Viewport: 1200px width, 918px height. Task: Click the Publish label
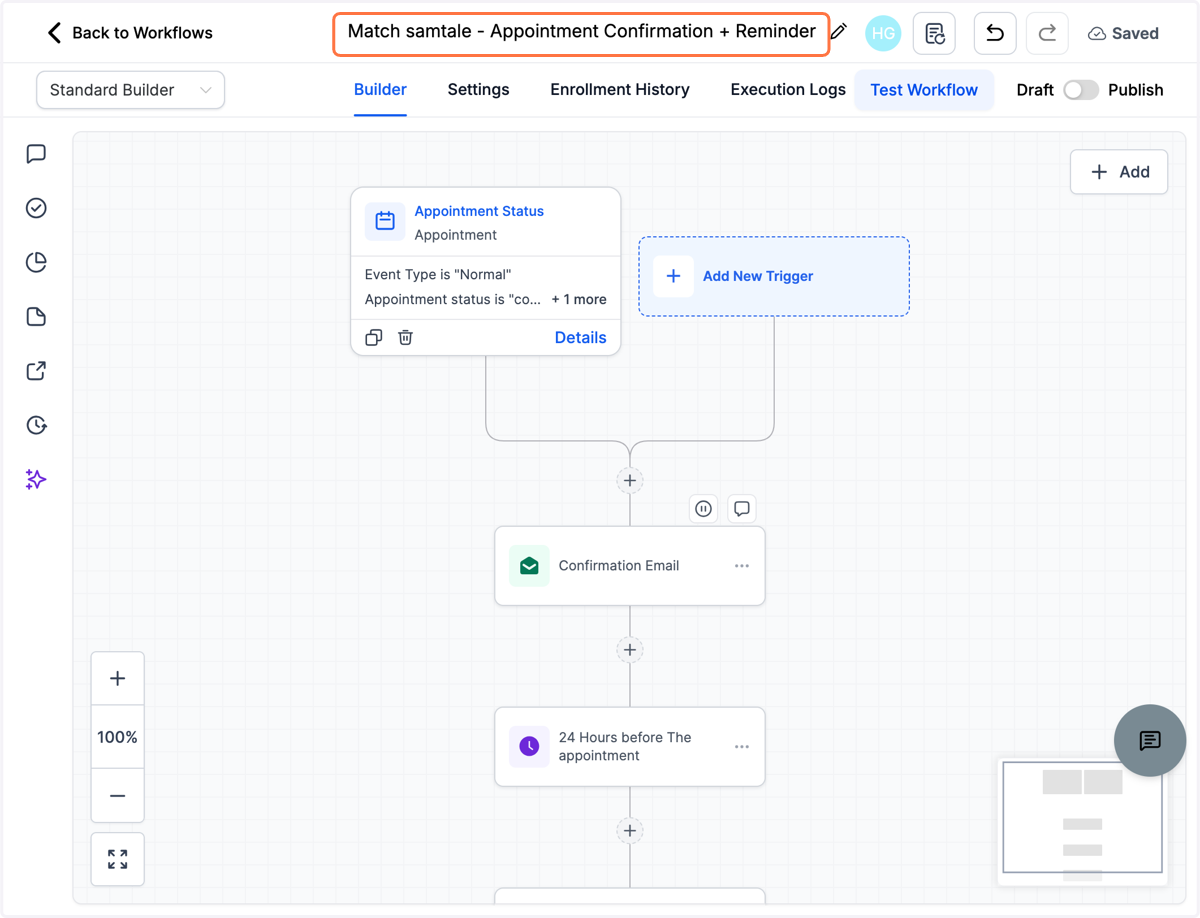(x=1136, y=90)
